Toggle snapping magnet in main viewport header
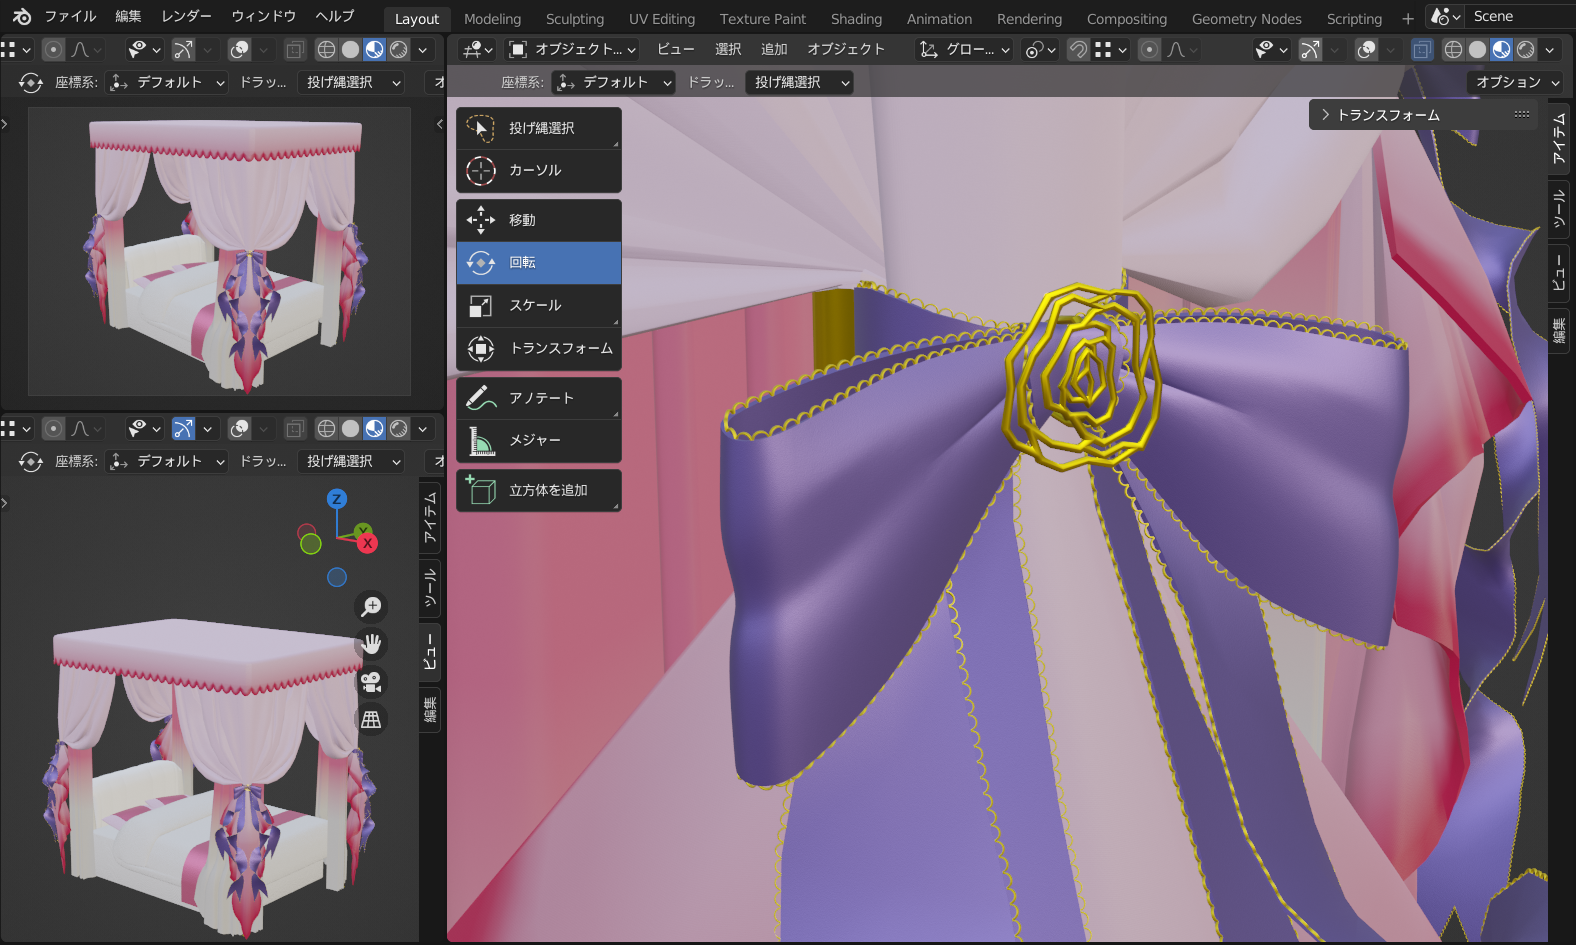The image size is (1576, 945). 1078,49
